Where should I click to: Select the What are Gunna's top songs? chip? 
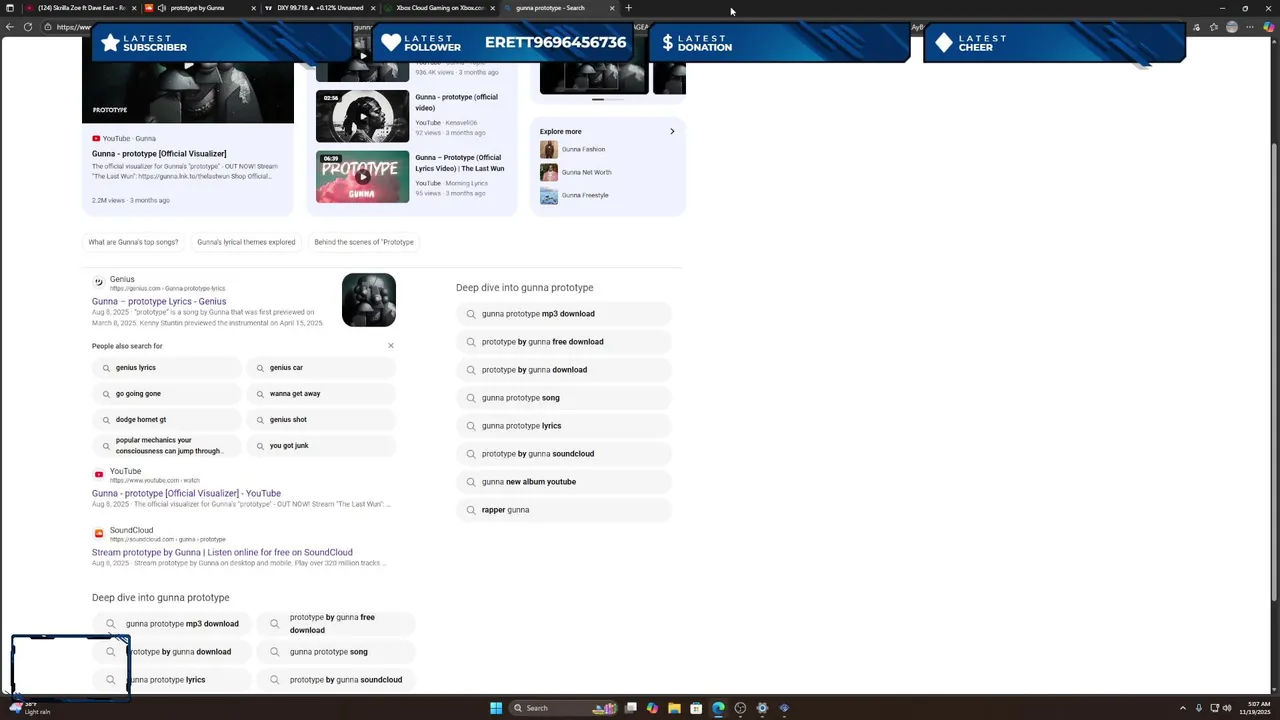point(133,242)
